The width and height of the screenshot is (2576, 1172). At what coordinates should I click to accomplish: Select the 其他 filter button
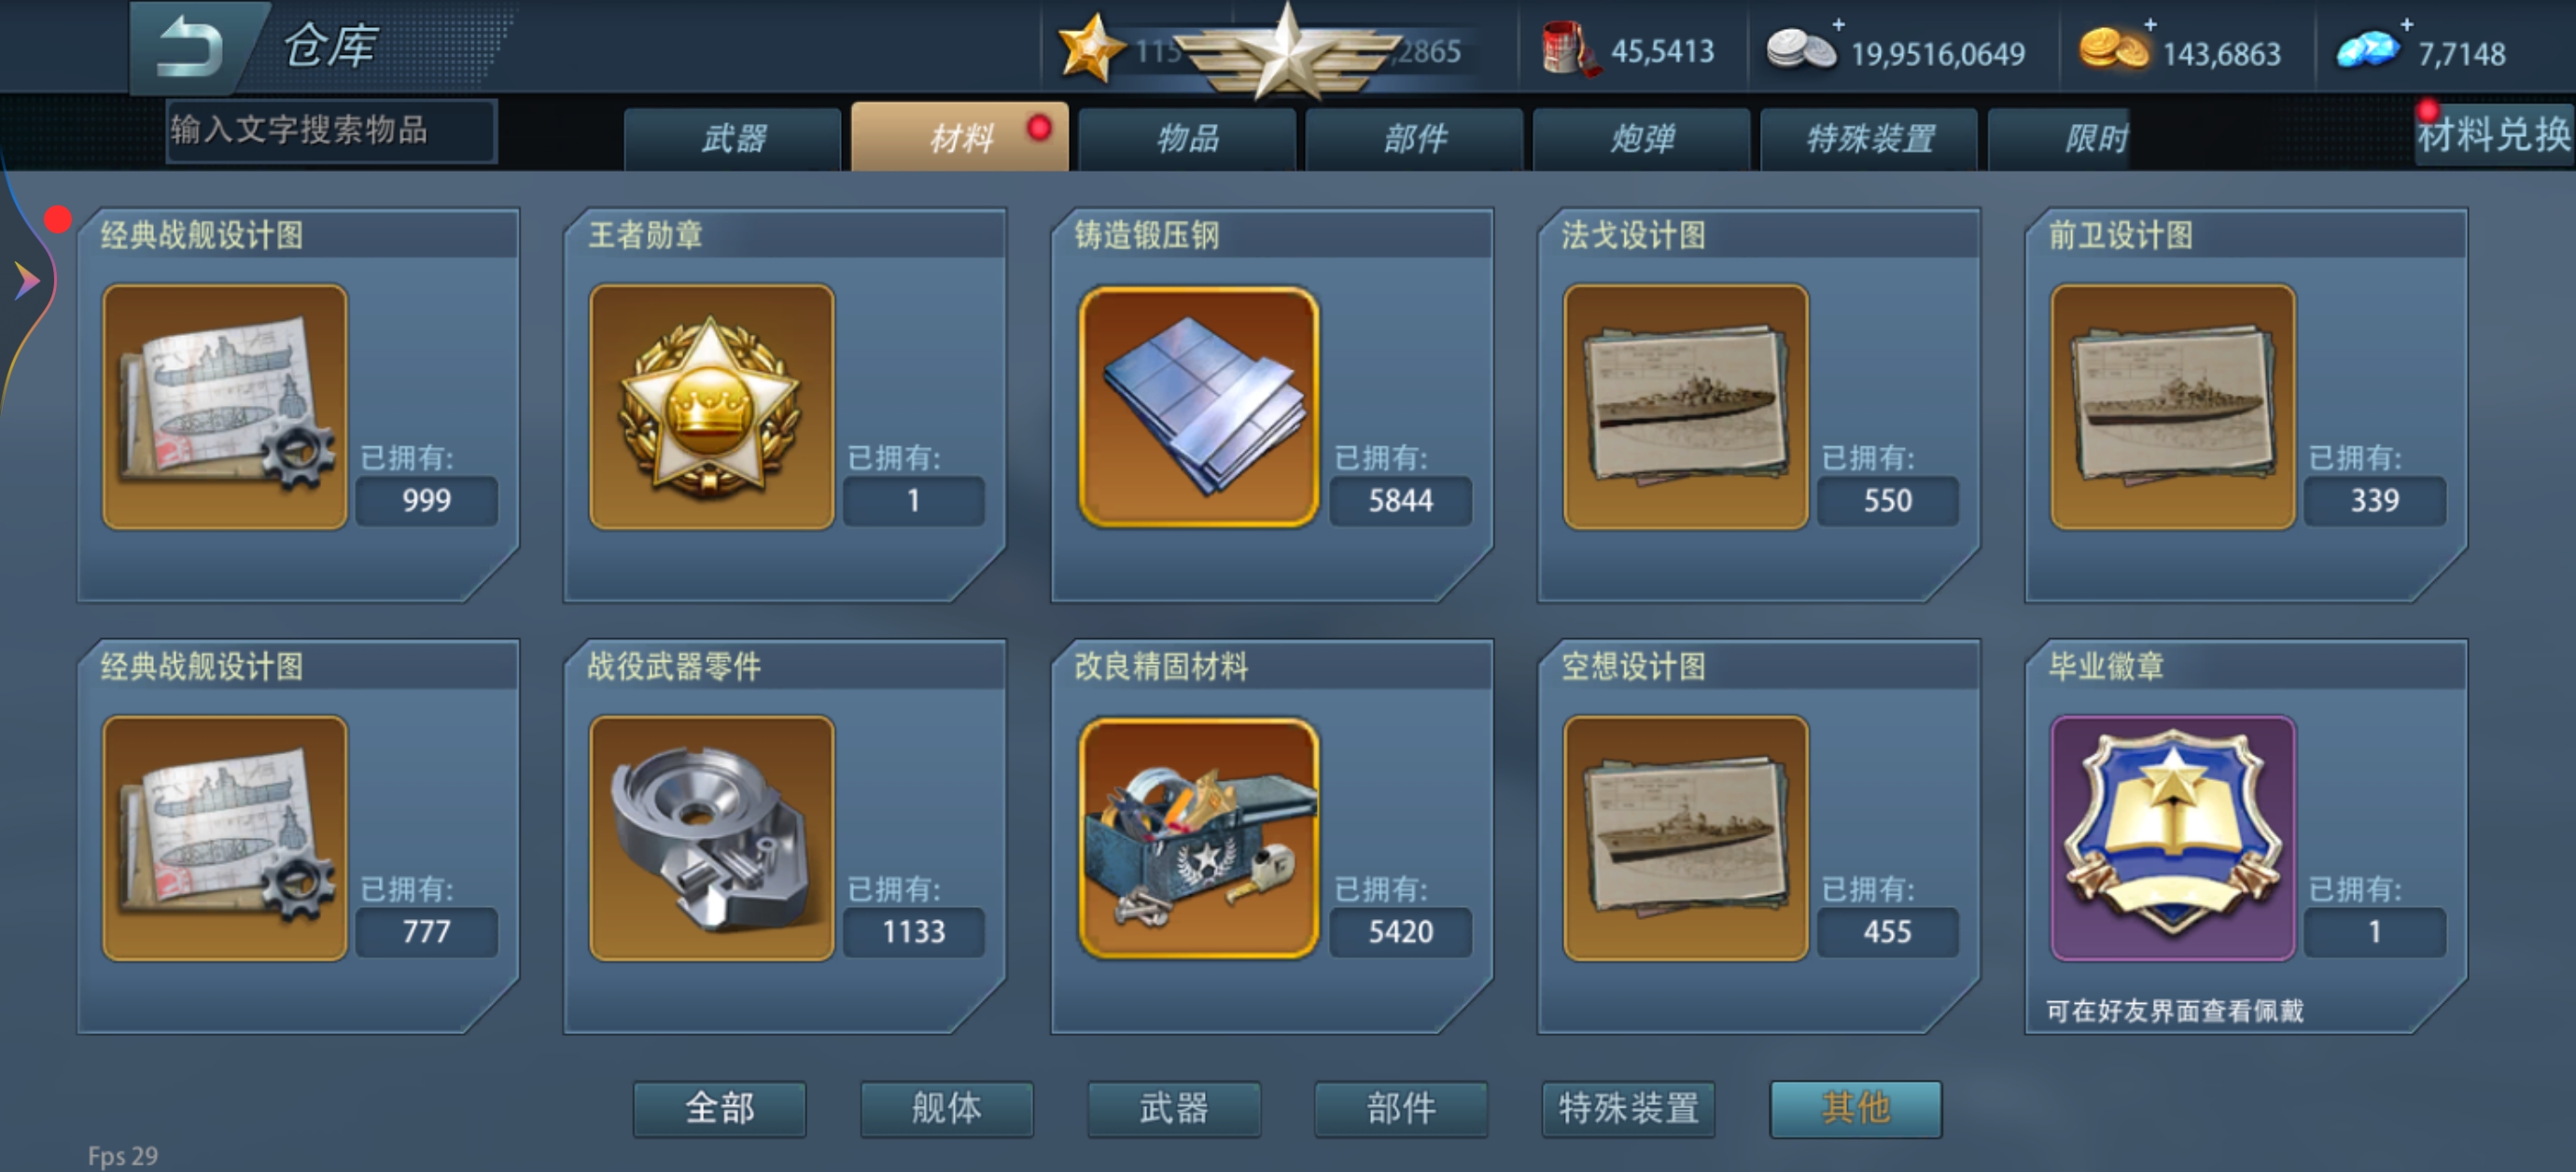pos(1856,1108)
